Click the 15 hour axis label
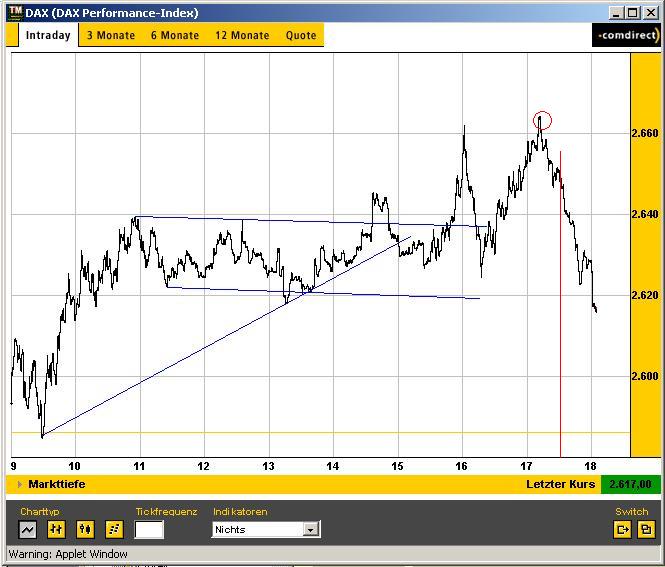Viewport: 665px width, 567px height. point(397,466)
